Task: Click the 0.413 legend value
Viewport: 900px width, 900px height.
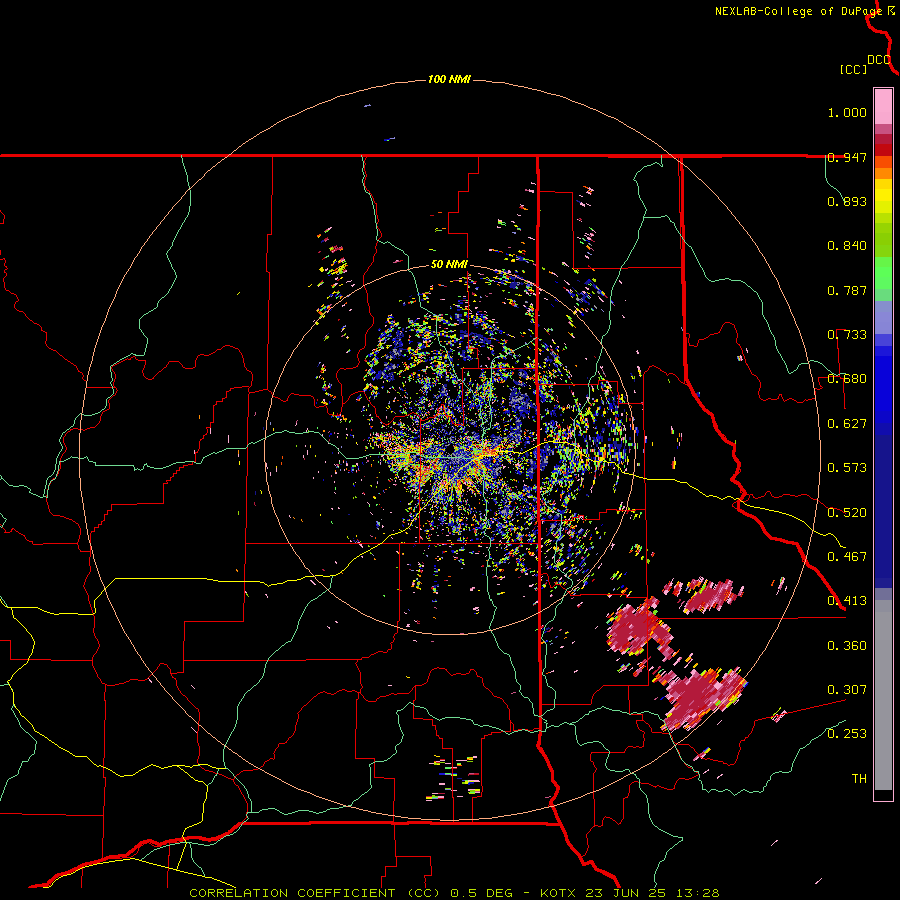Action: (x=847, y=601)
